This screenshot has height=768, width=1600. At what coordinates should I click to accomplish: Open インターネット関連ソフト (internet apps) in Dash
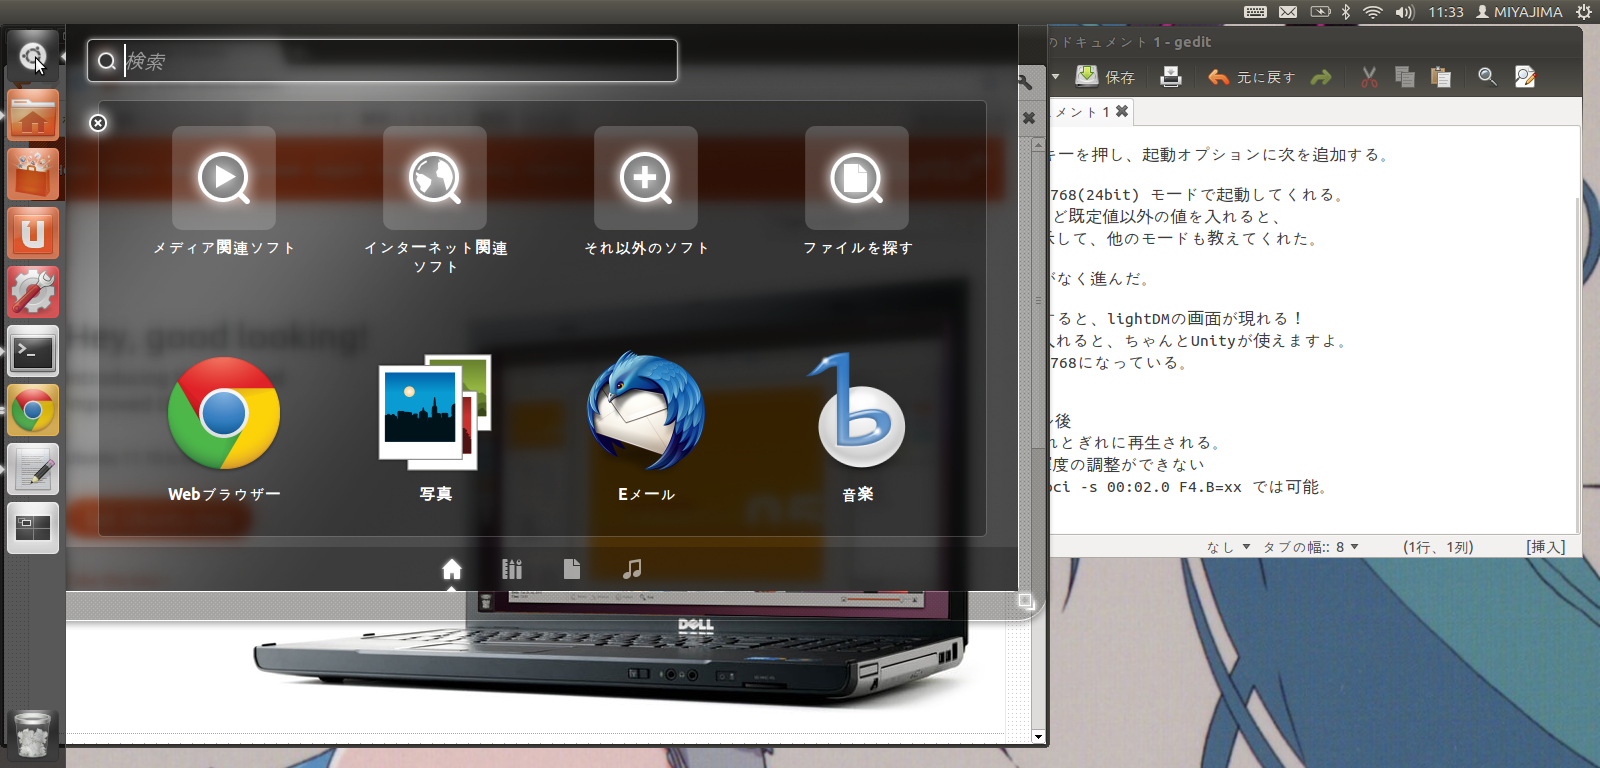point(435,200)
